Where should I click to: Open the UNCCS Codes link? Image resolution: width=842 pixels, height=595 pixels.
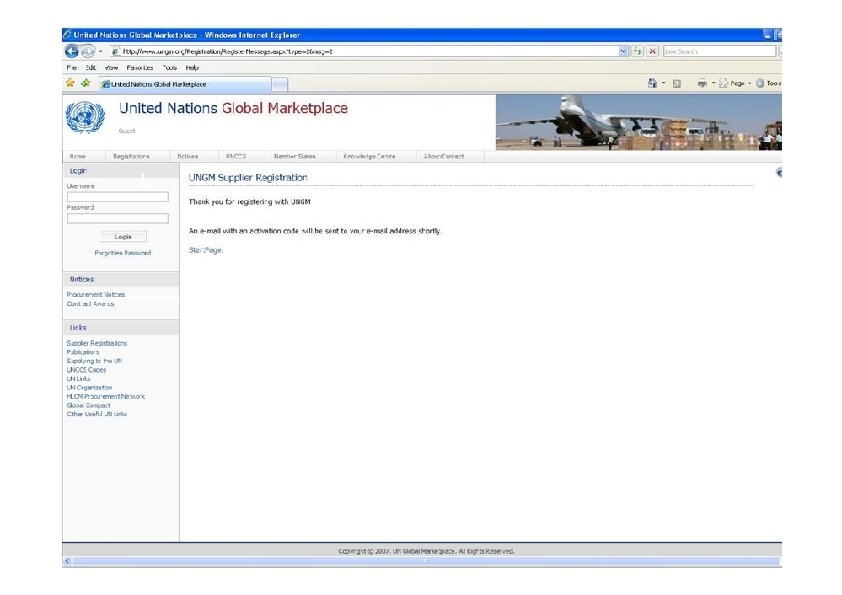86,370
